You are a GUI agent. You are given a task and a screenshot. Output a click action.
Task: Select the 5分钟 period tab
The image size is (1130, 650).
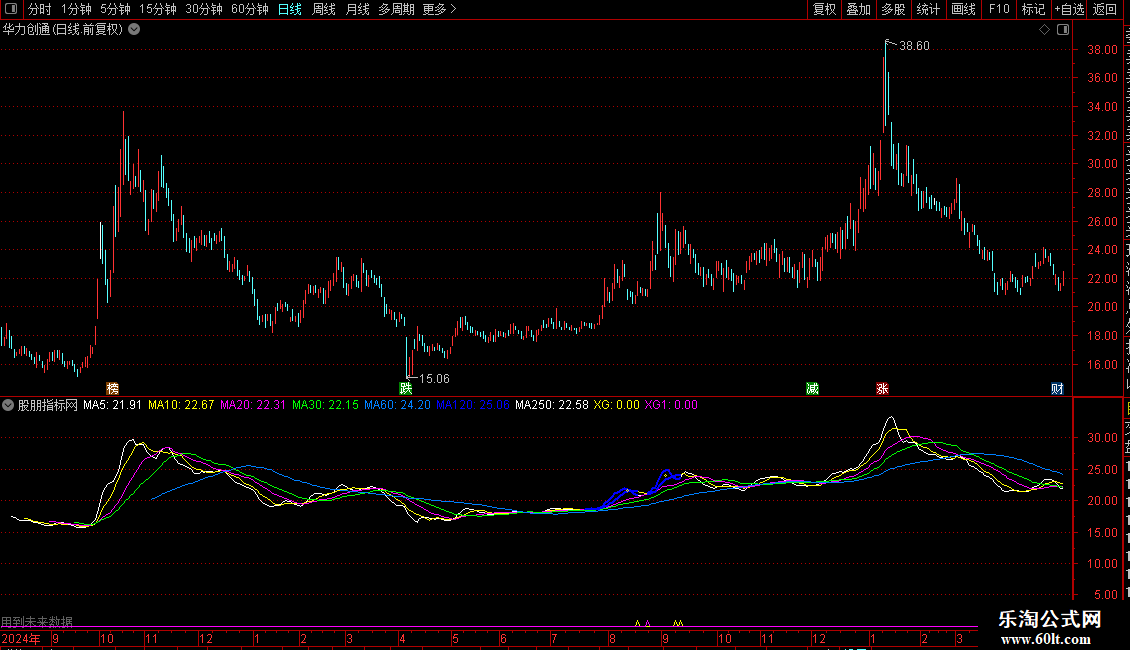[x=115, y=9]
